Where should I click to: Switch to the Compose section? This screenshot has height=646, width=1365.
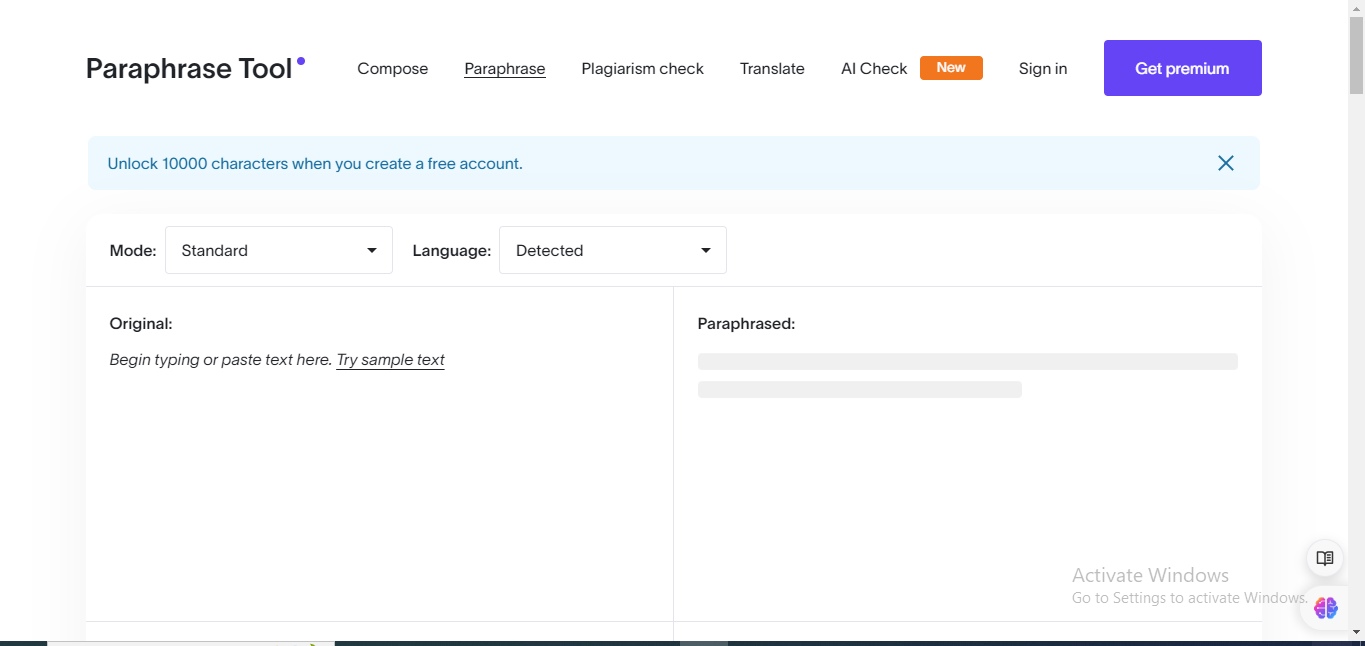[x=392, y=68]
